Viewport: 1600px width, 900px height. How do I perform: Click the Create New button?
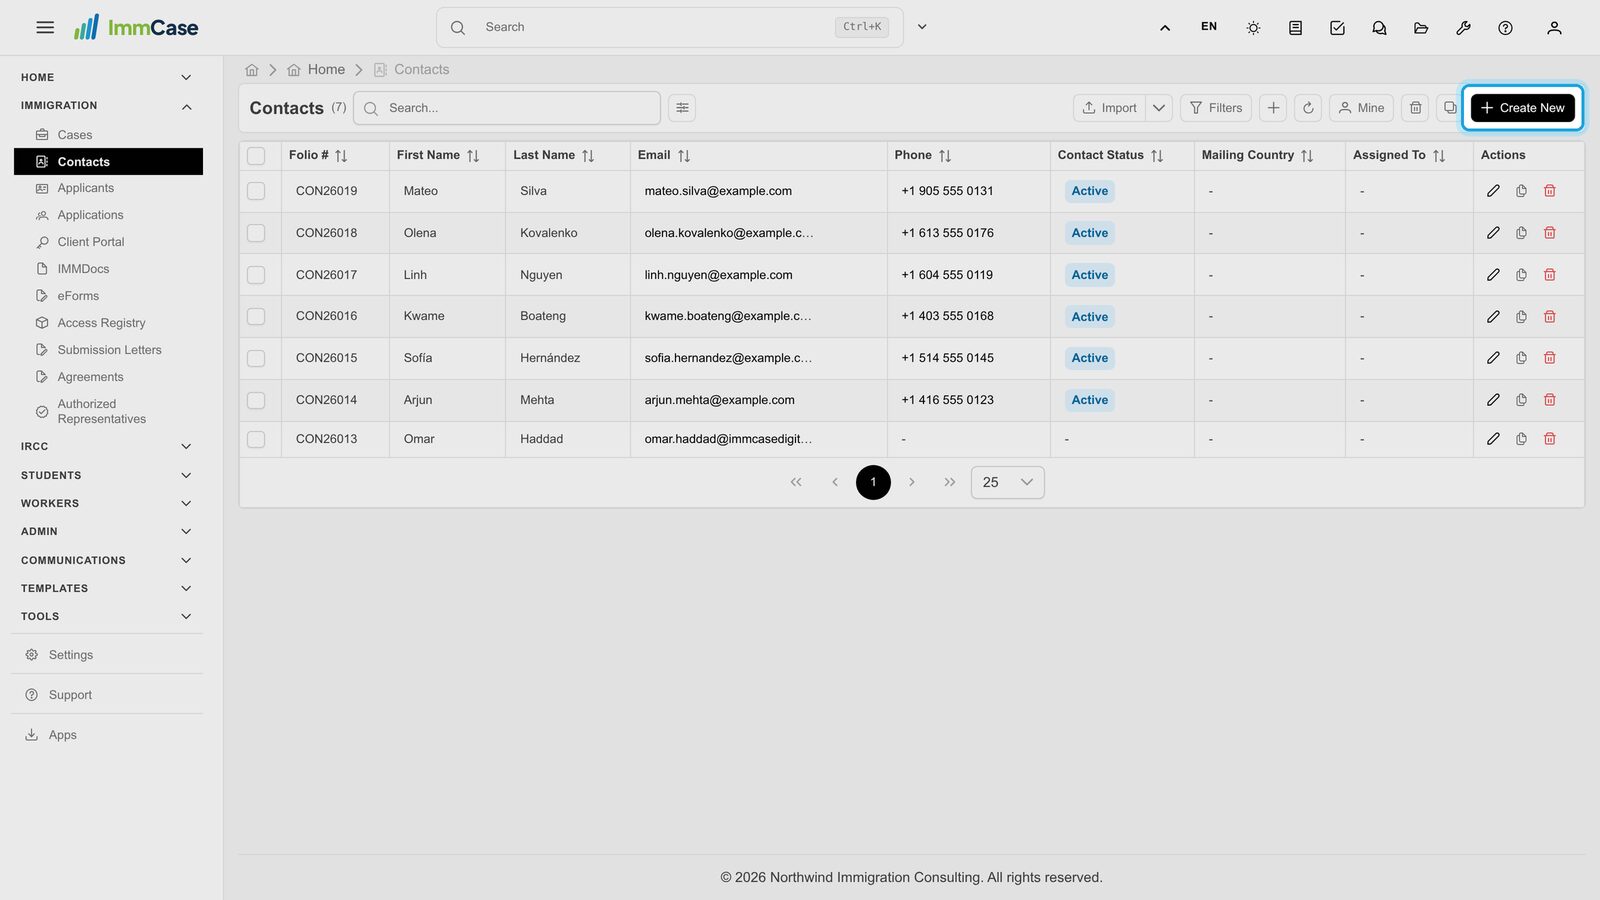(1522, 108)
